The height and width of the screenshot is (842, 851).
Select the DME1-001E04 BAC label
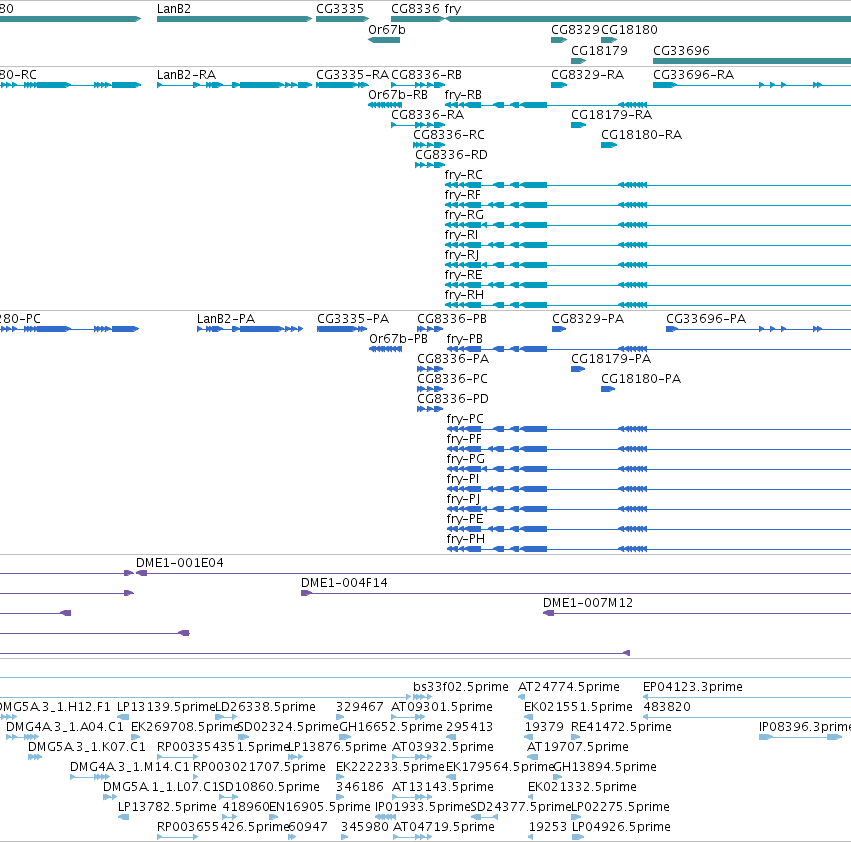(x=180, y=563)
